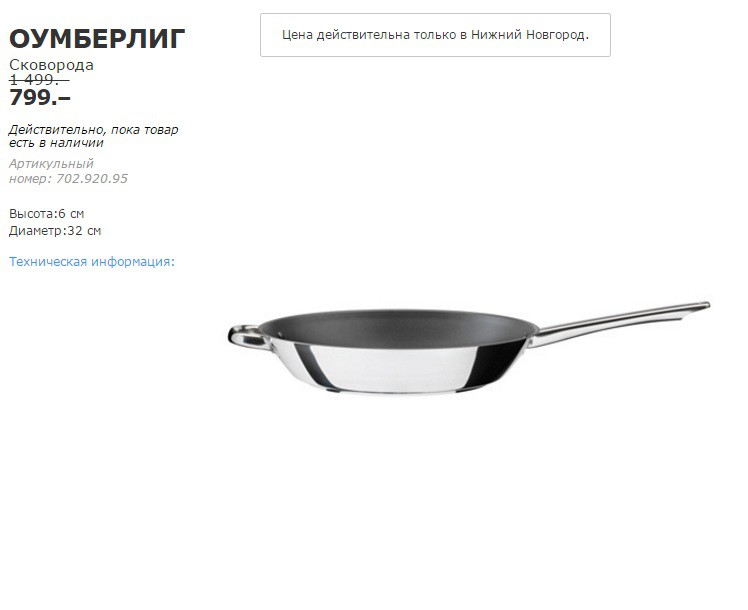Click the Действительно, пока товар availability note
This screenshot has height=610, width=748.
pos(94,130)
